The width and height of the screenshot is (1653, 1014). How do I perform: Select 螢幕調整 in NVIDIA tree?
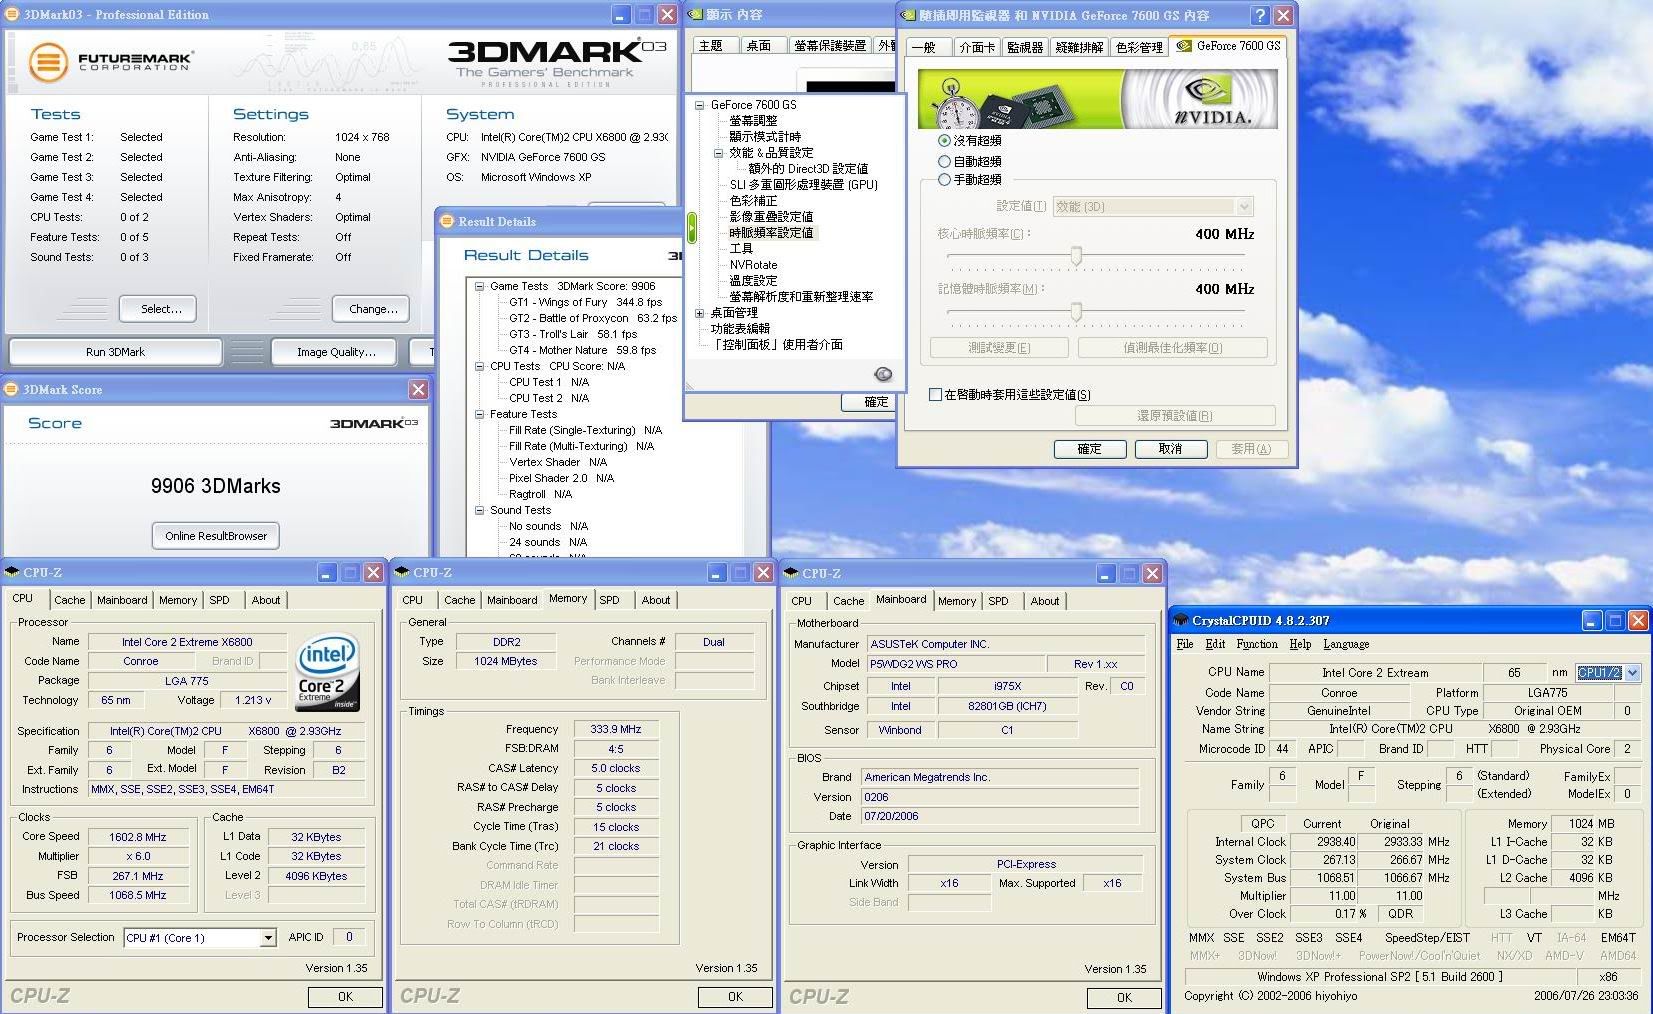[x=753, y=121]
